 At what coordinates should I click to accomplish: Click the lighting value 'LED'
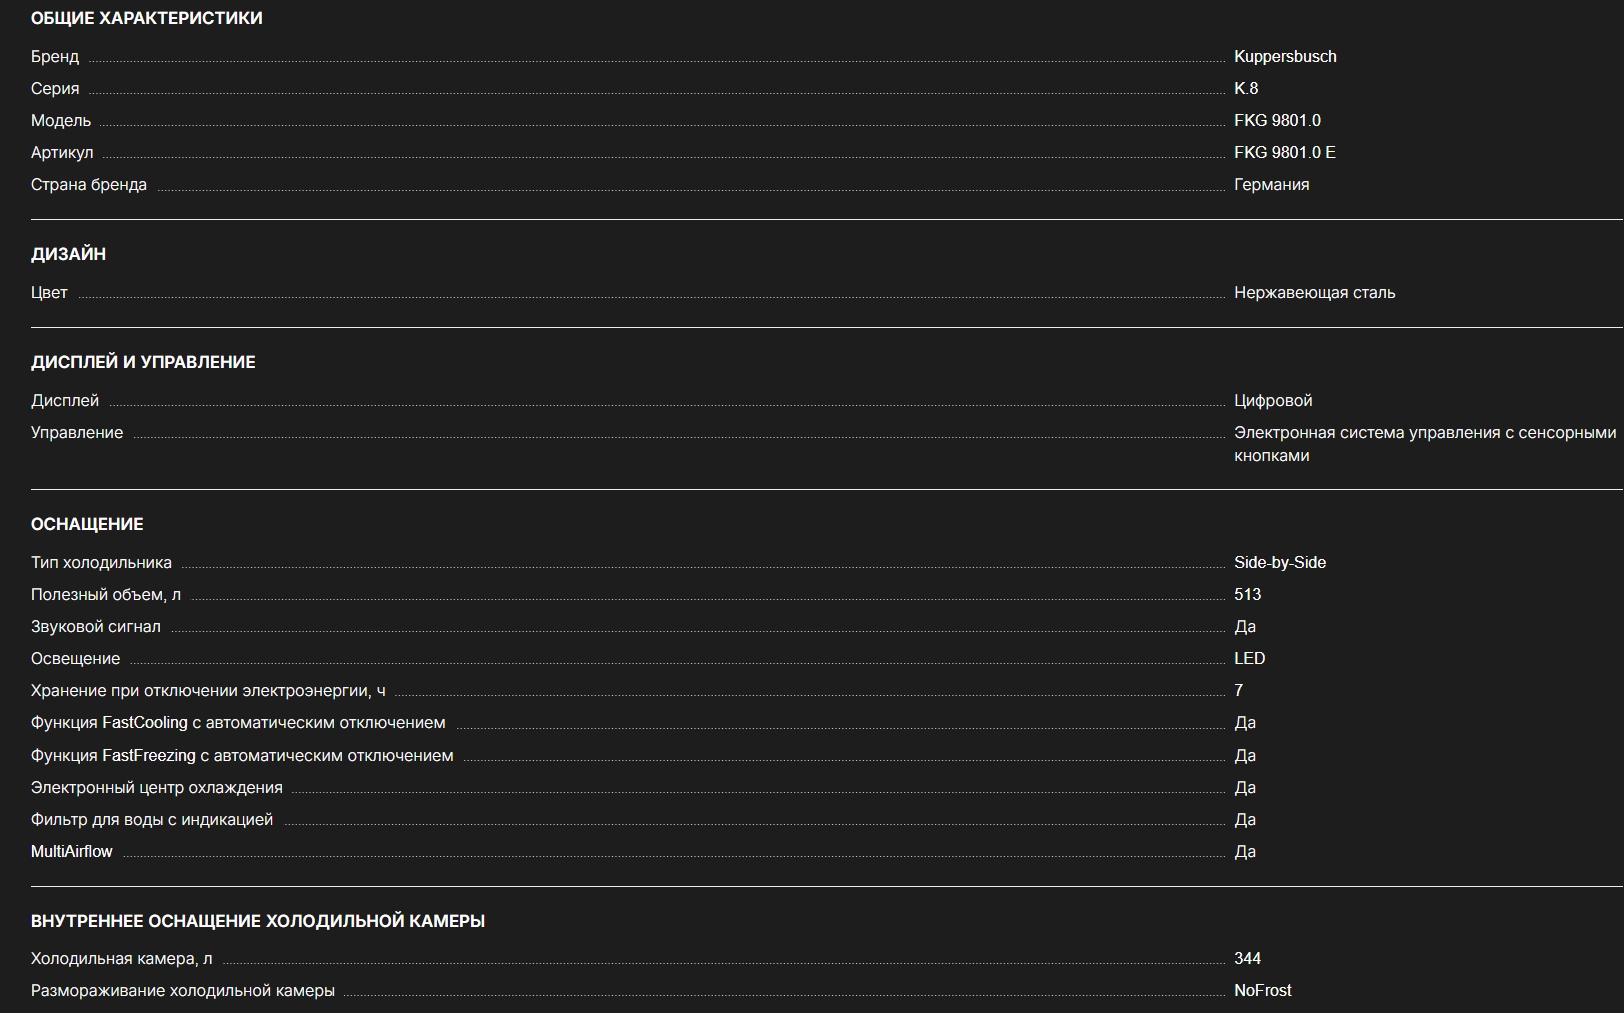(1250, 659)
